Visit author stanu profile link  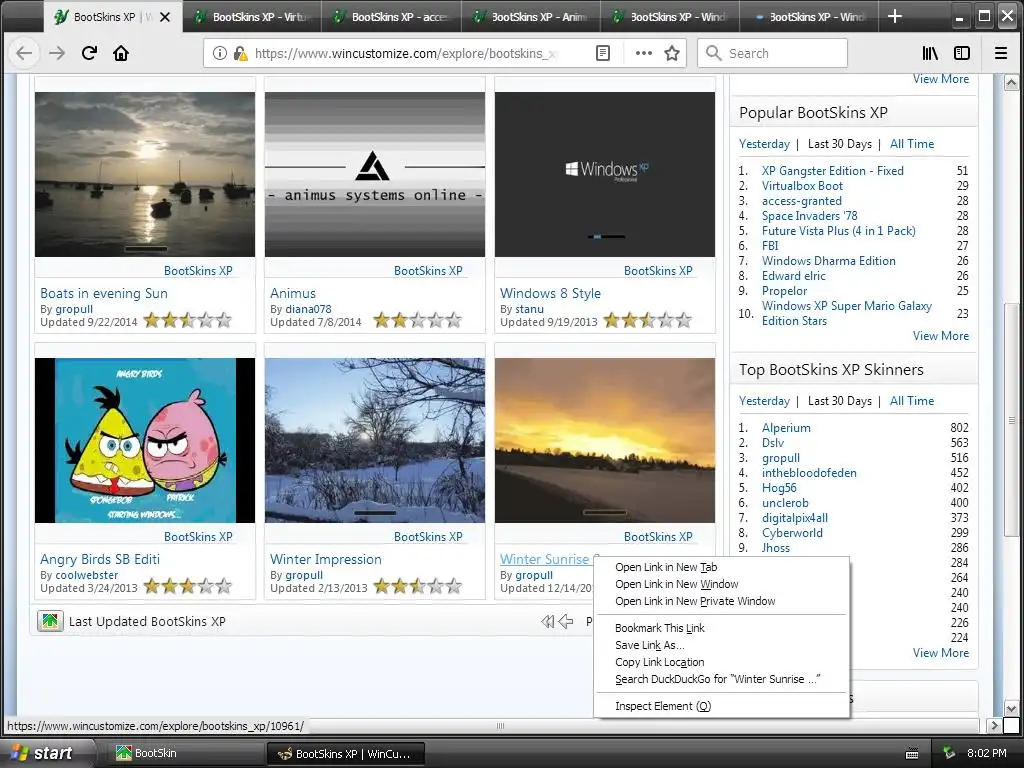(x=529, y=309)
